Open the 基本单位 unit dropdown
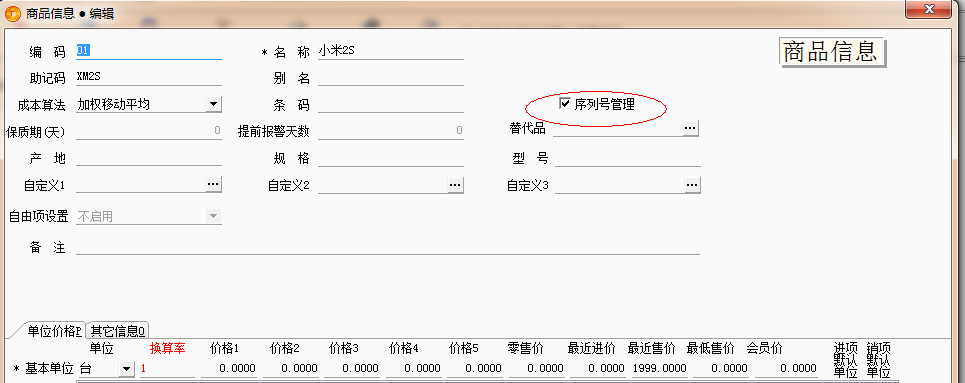The height and width of the screenshot is (383, 965). point(126,369)
